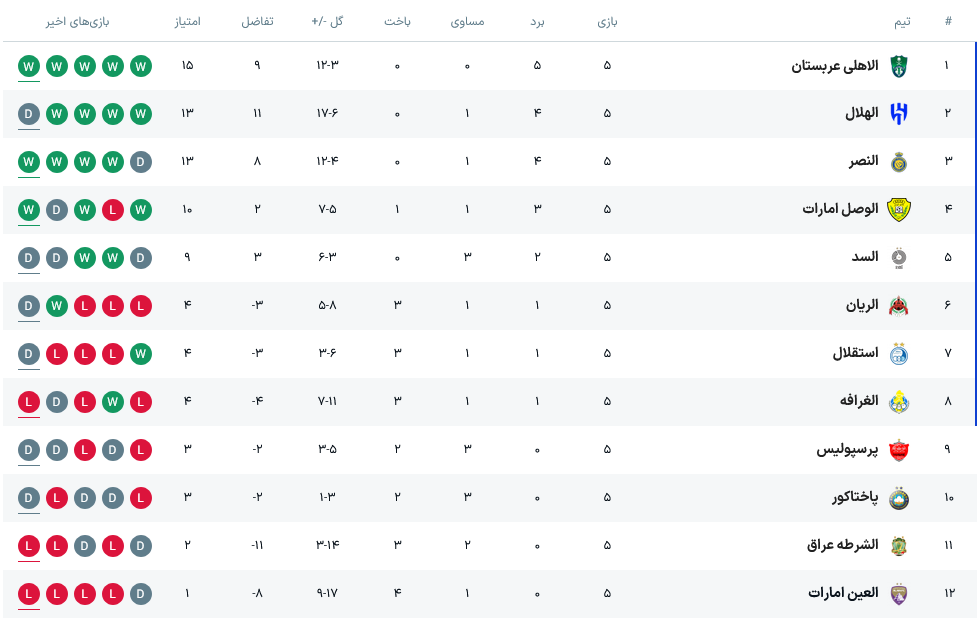
Task: Open the الشرطه عراق team link
Action: pyautogui.click(x=842, y=545)
